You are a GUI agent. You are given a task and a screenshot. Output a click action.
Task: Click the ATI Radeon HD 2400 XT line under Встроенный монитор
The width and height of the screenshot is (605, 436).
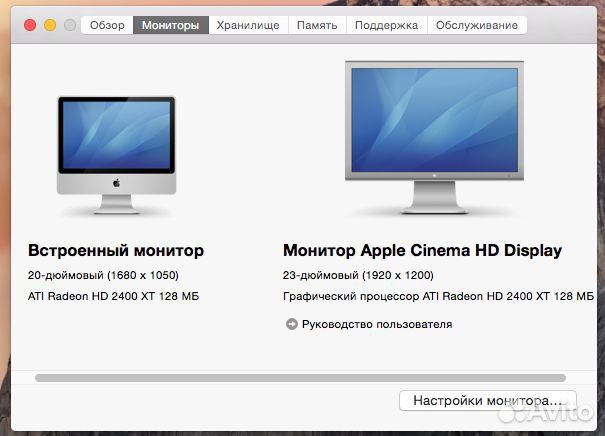113,296
